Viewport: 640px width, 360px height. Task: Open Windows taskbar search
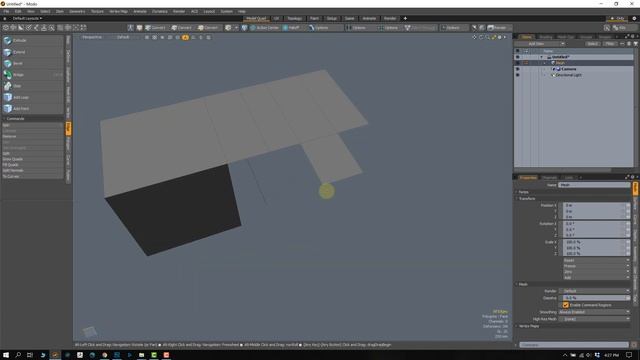click(x=18, y=355)
